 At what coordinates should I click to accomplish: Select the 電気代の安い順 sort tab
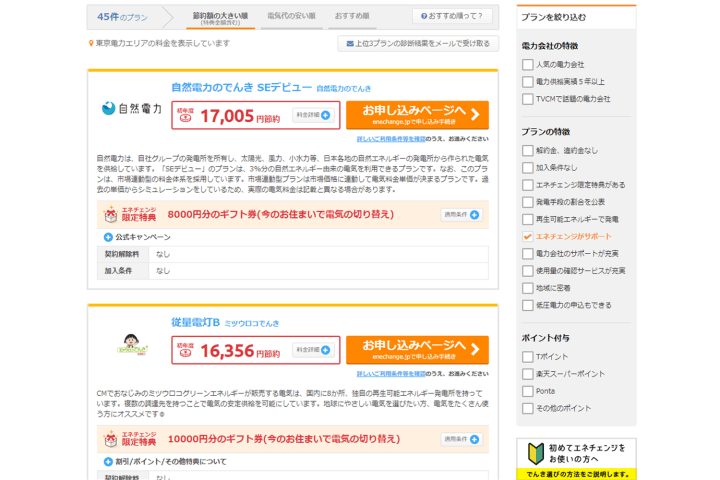(292, 17)
